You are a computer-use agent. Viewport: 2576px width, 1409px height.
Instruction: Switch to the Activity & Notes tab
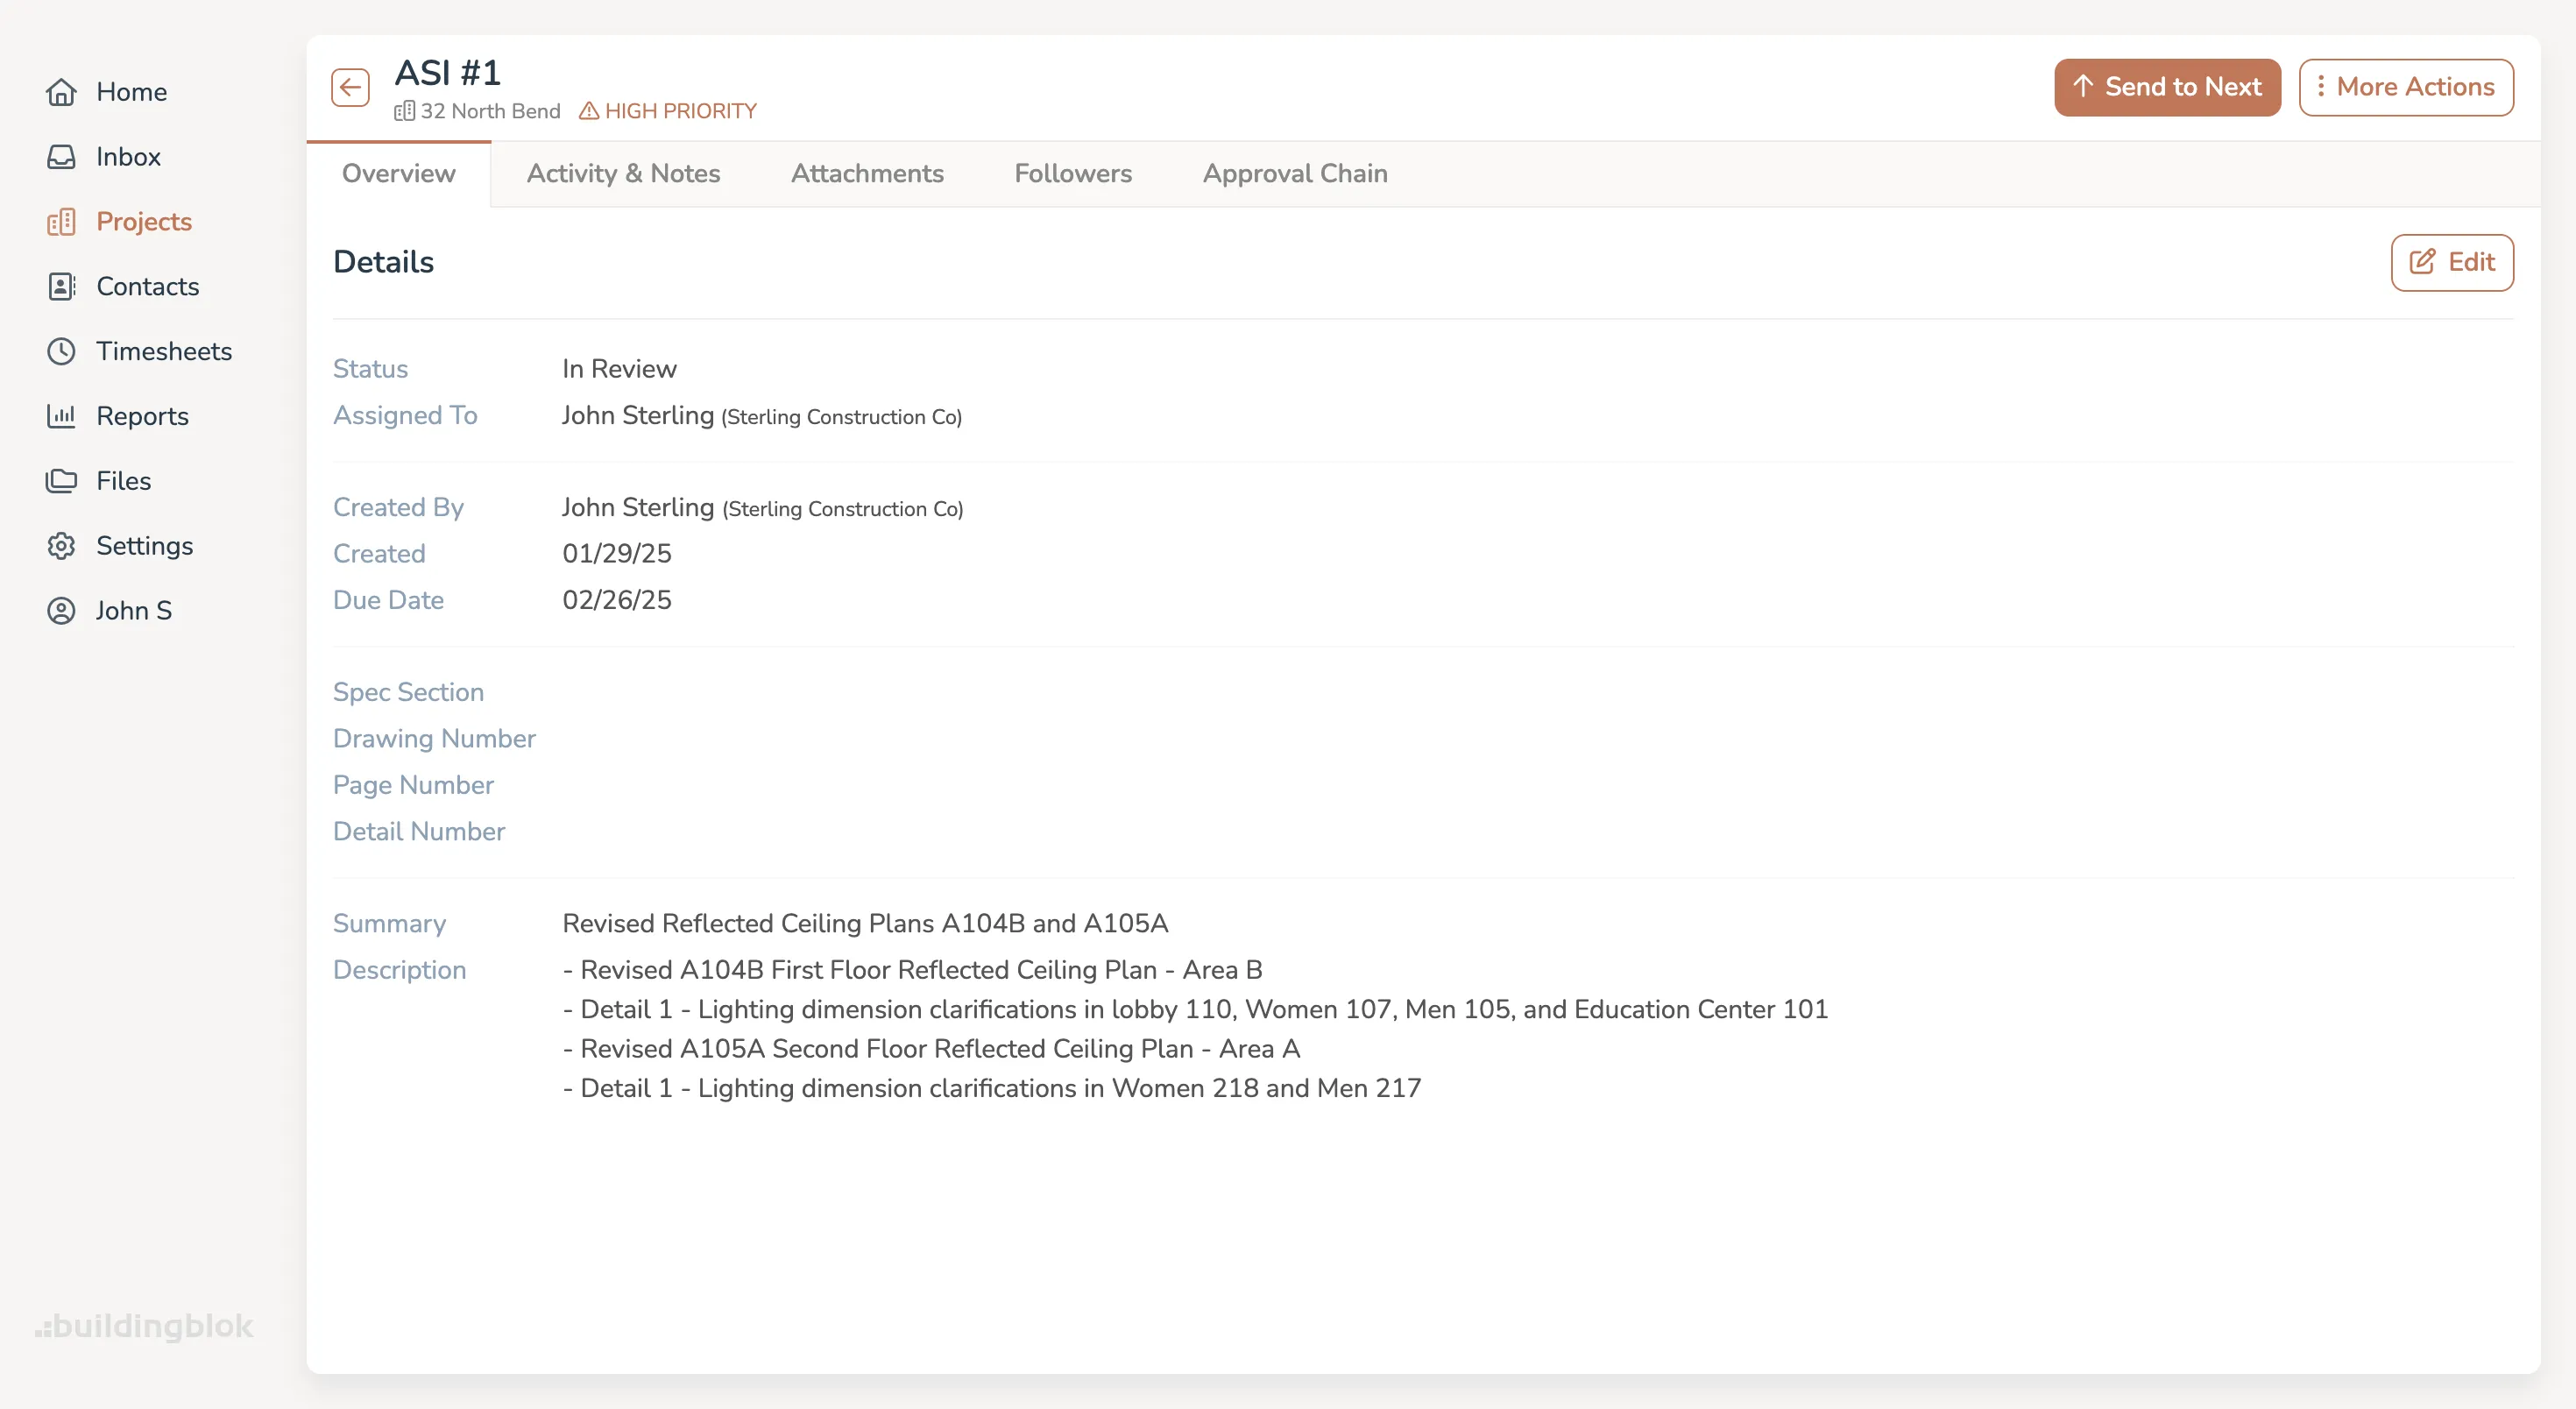coord(624,173)
